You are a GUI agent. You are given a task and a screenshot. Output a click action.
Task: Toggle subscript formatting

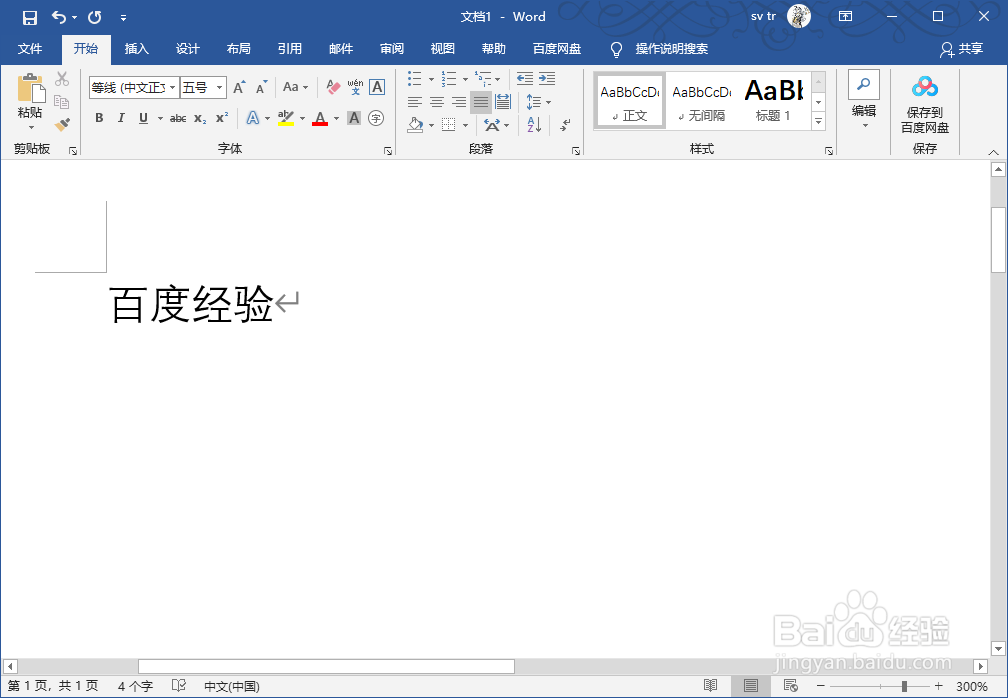201,118
